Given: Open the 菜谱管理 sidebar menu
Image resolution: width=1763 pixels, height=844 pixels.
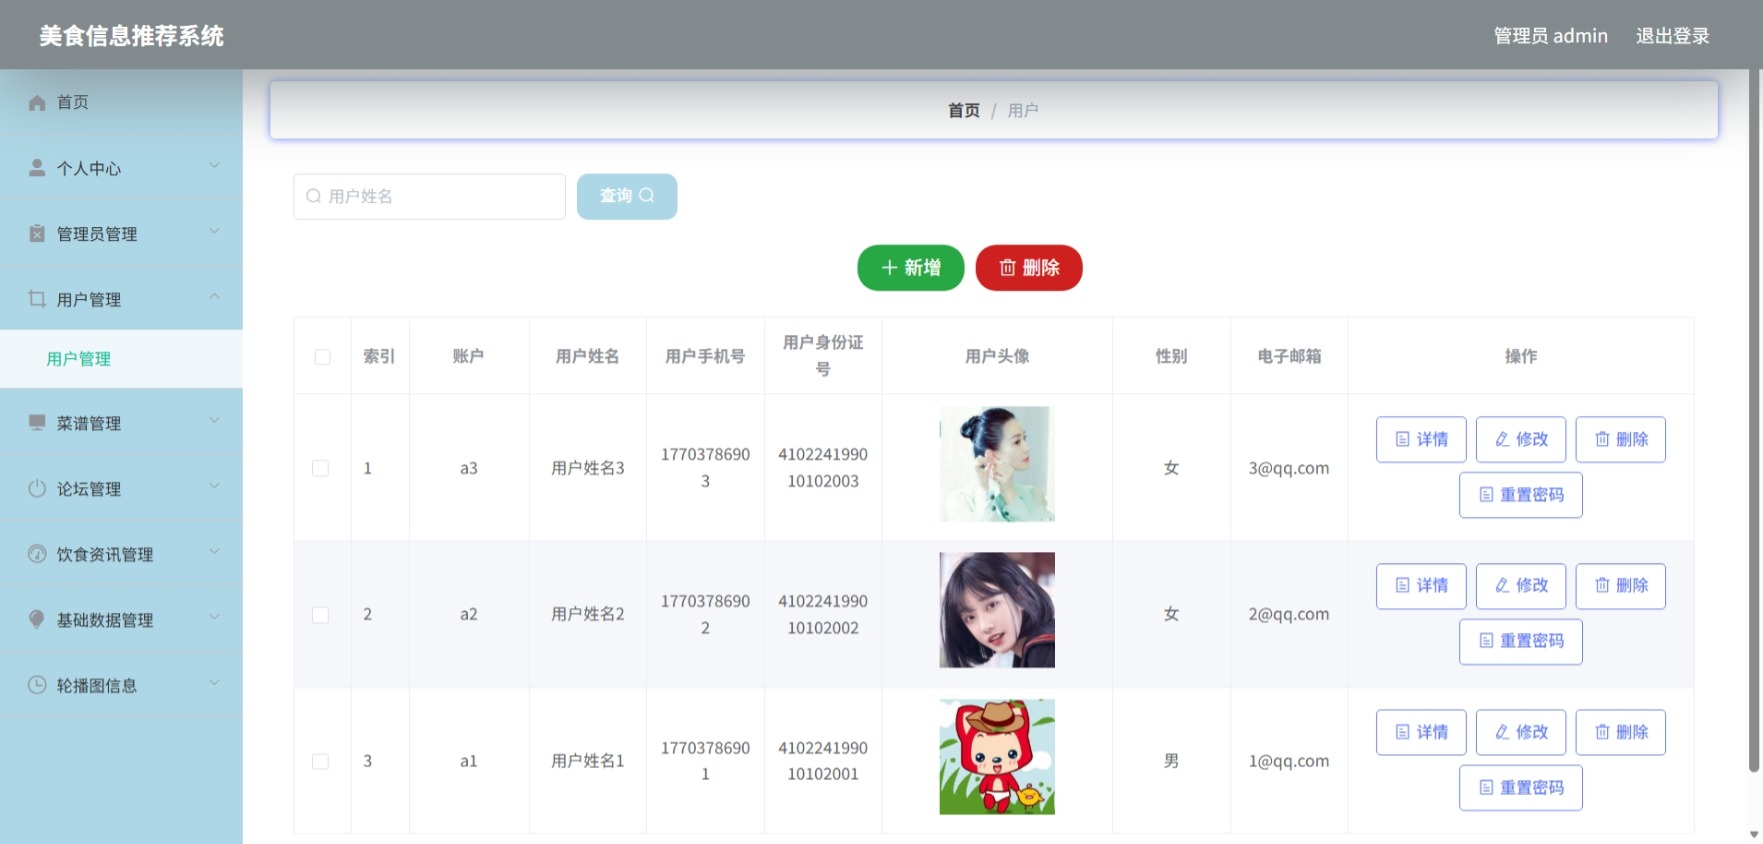Looking at the screenshot, I should 121,423.
